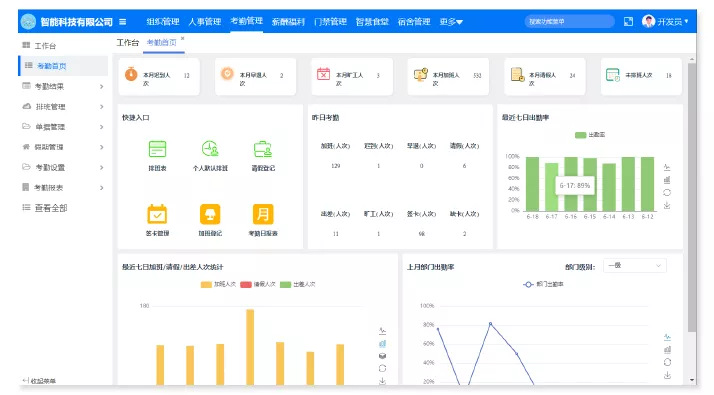Stack series in overtime/leave statistics chart

382,356
